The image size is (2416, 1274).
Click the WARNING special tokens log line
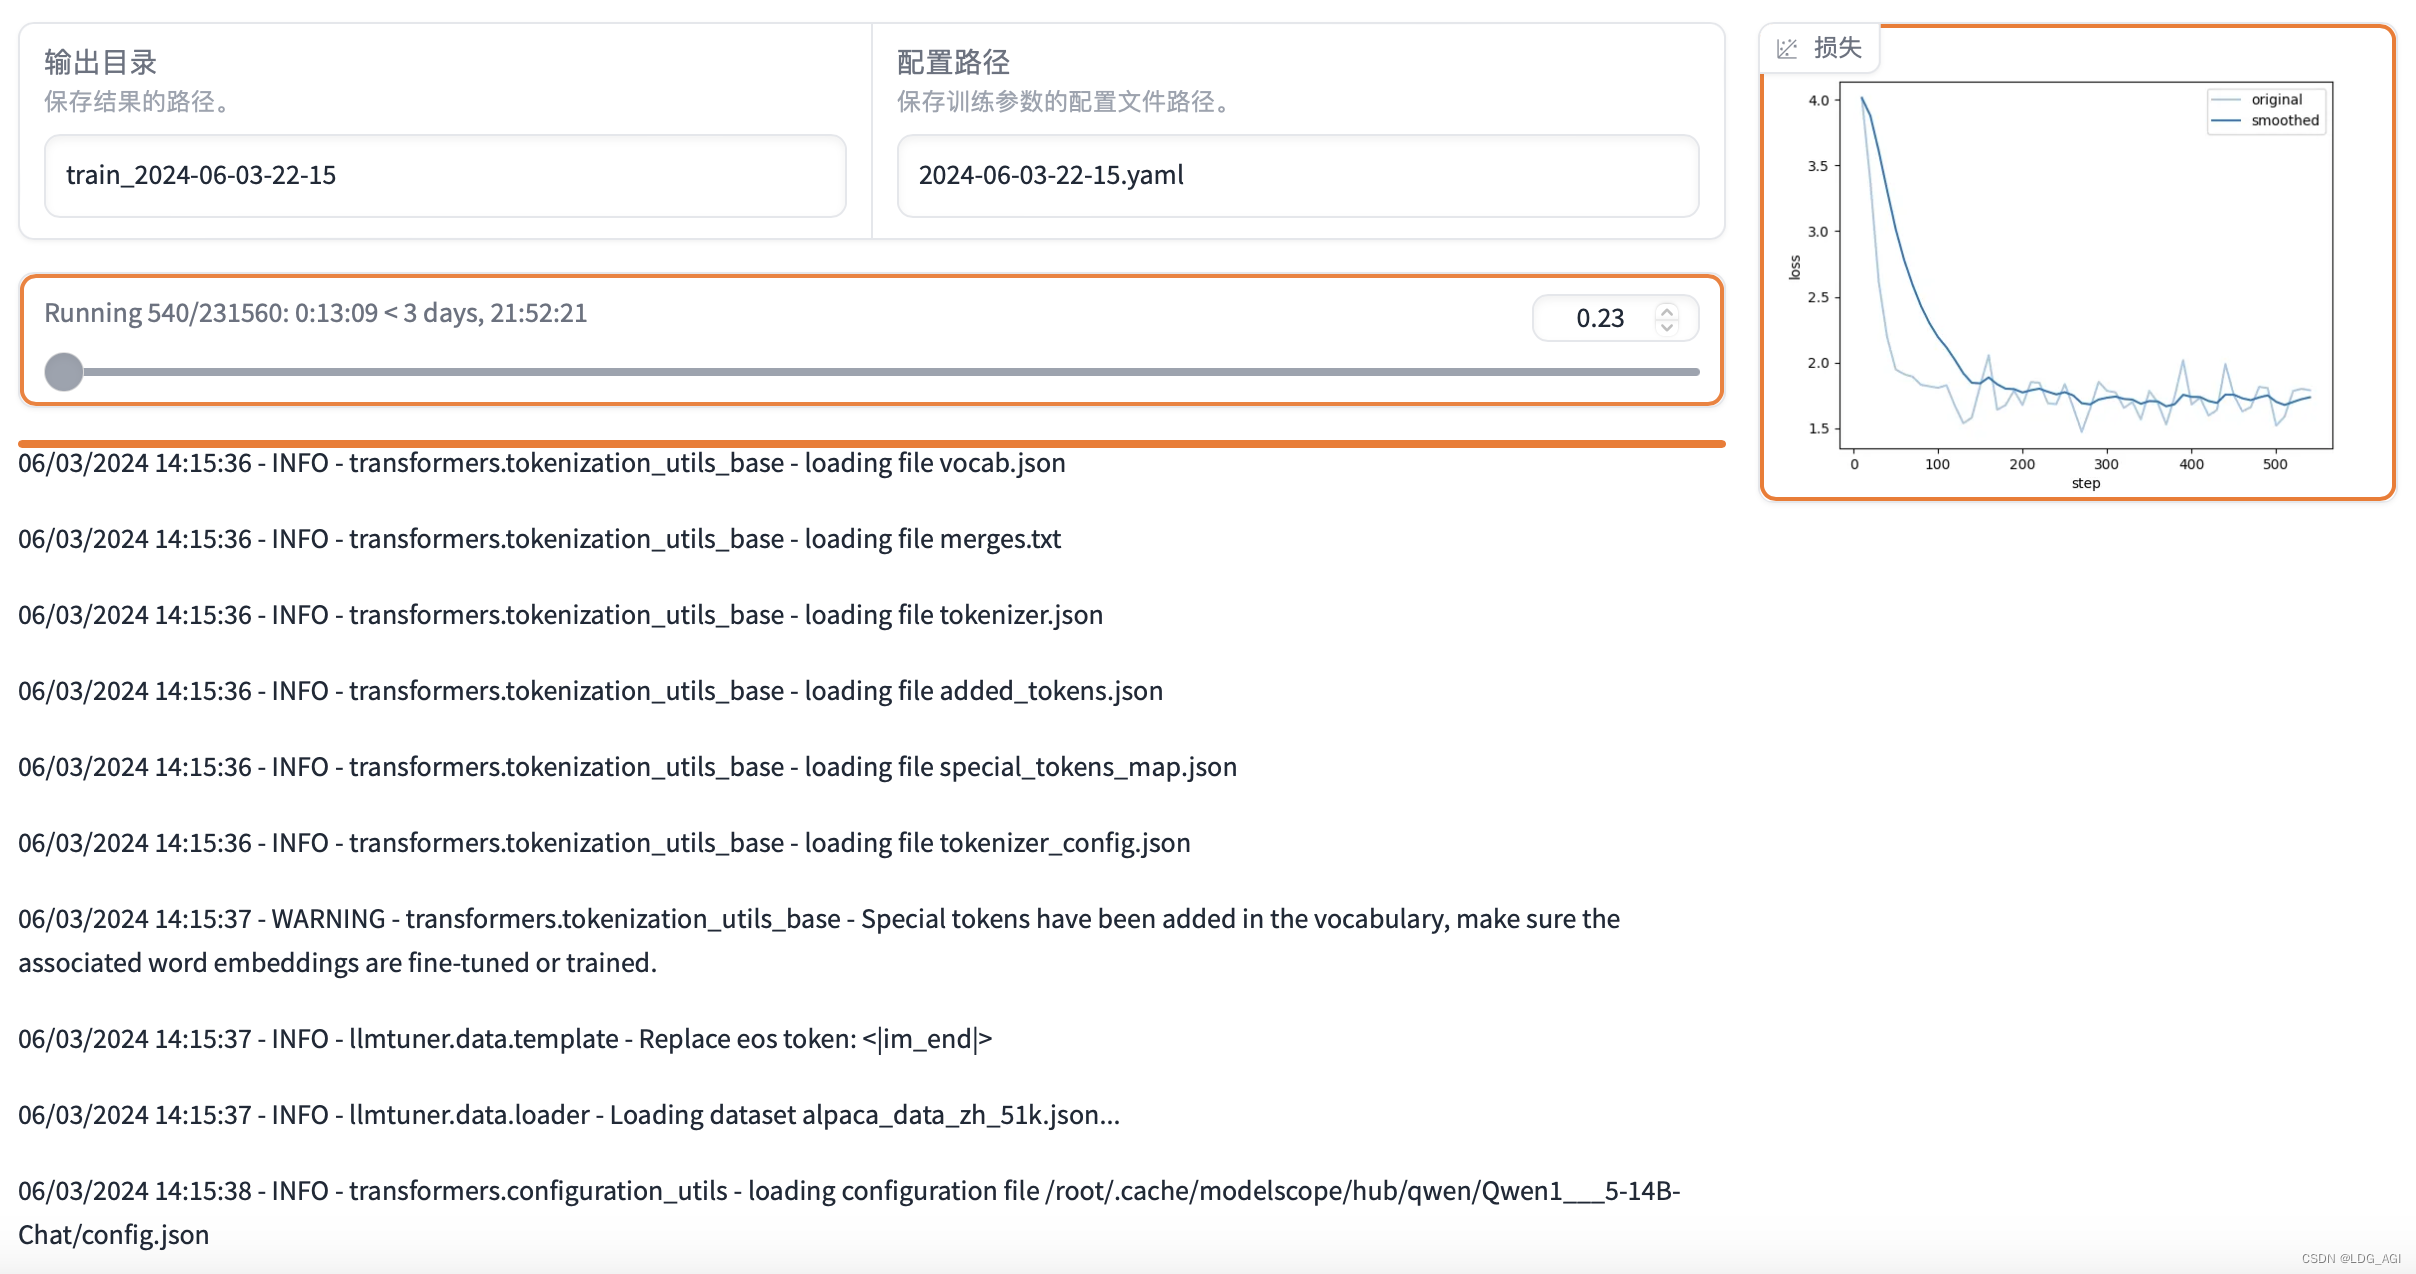click(818, 940)
